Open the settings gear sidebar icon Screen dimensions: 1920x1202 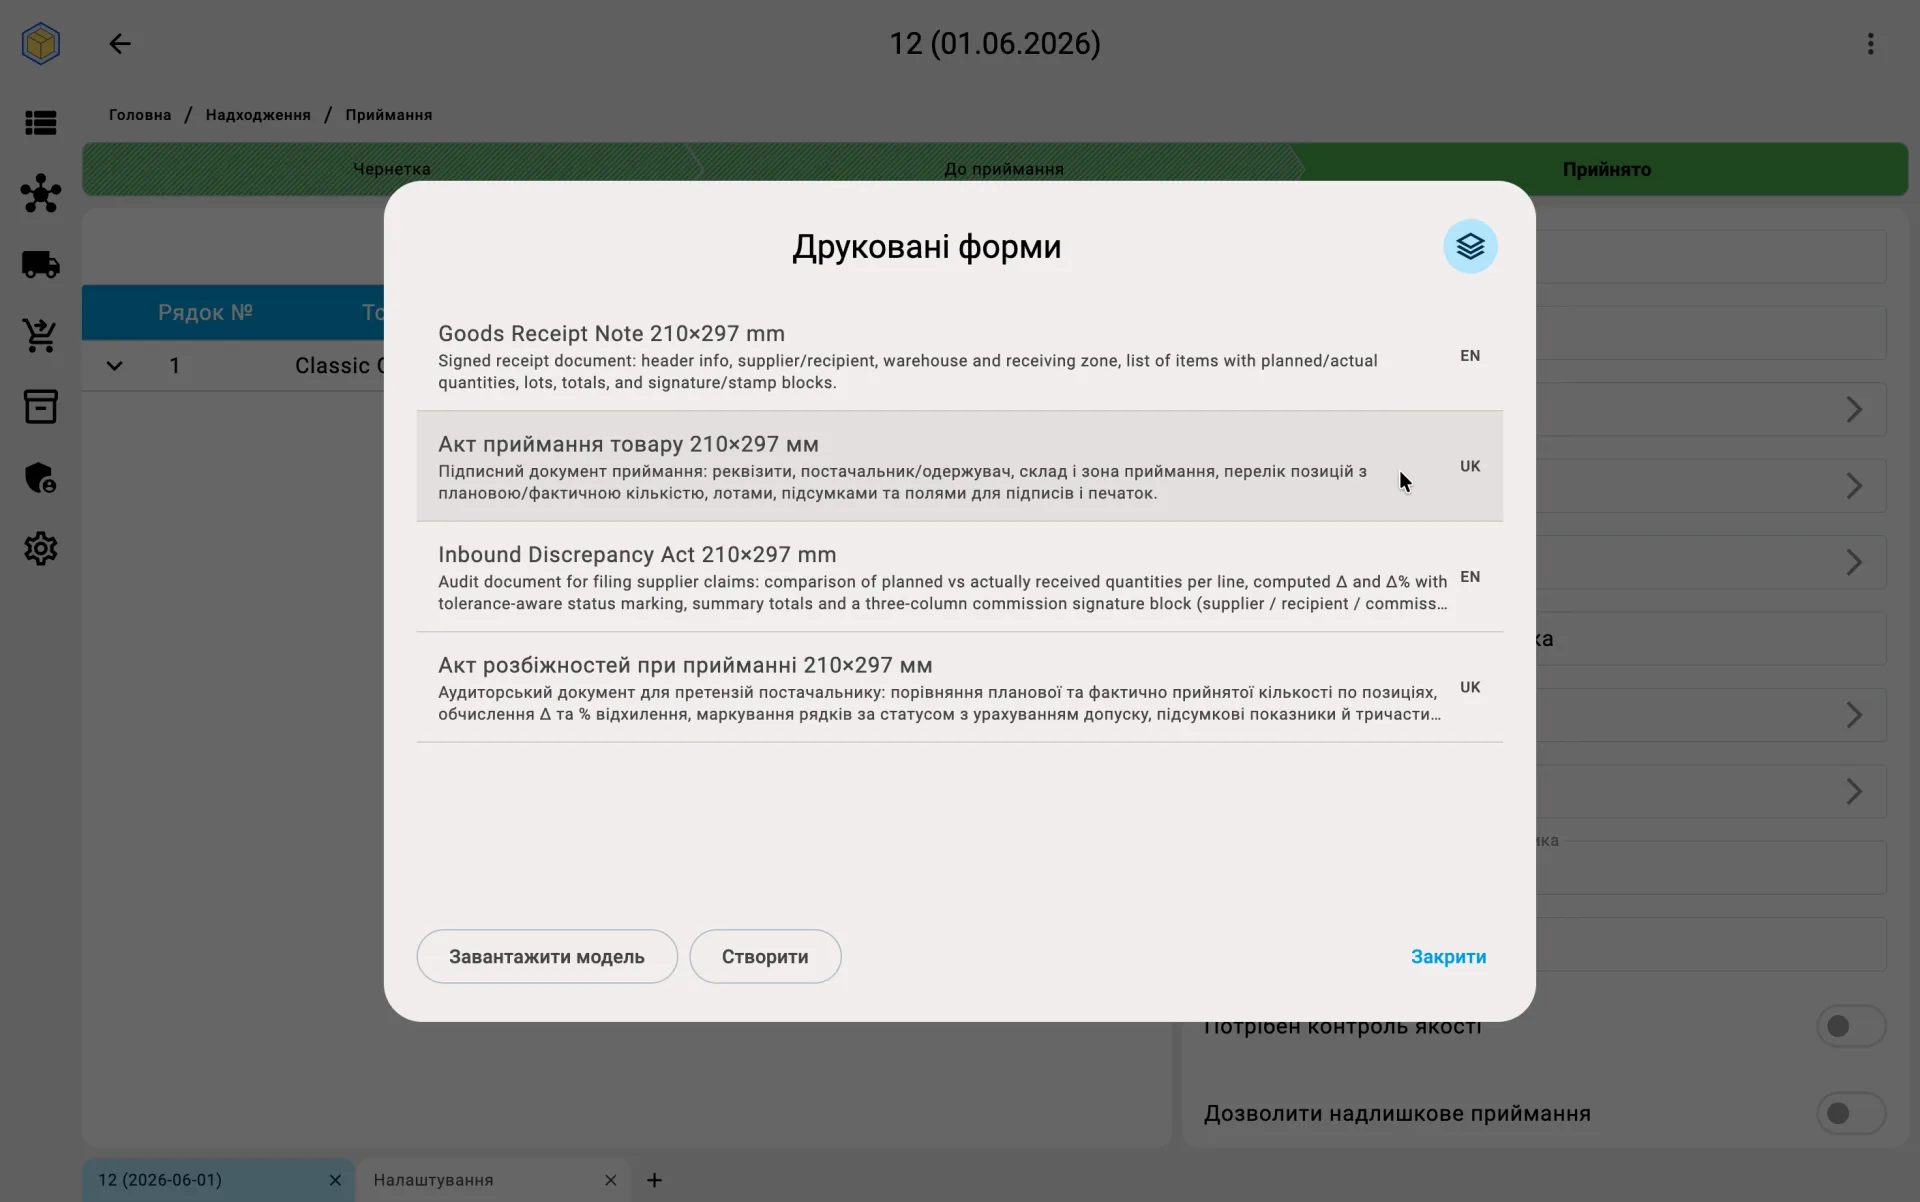pyautogui.click(x=41, y=548)
